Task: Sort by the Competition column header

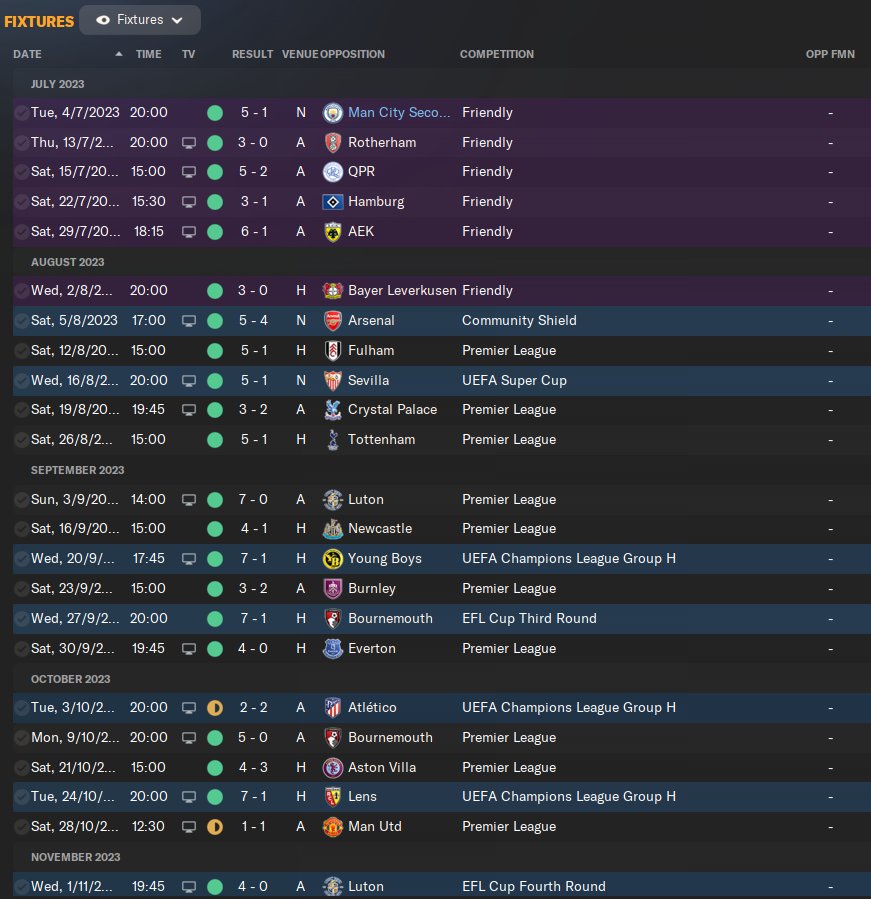Action: (x=496, y=54)
